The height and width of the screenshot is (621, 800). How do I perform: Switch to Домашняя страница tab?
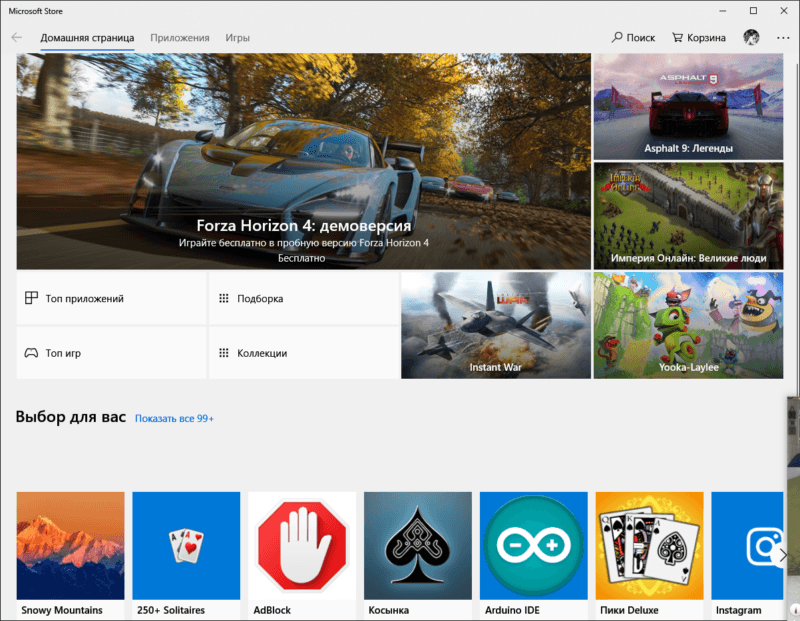click(x=87, y=38)
